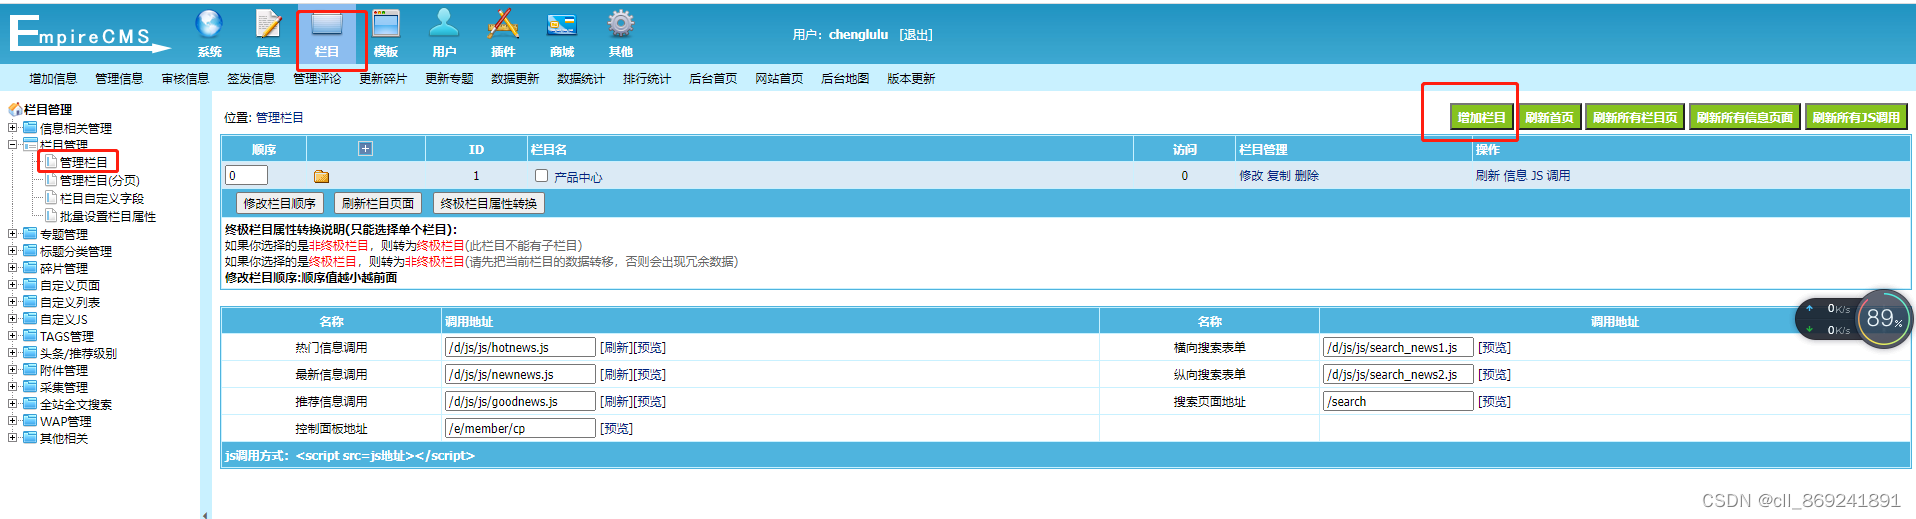Click the 终极栏目属性转换 button

[x=489, y=203]
